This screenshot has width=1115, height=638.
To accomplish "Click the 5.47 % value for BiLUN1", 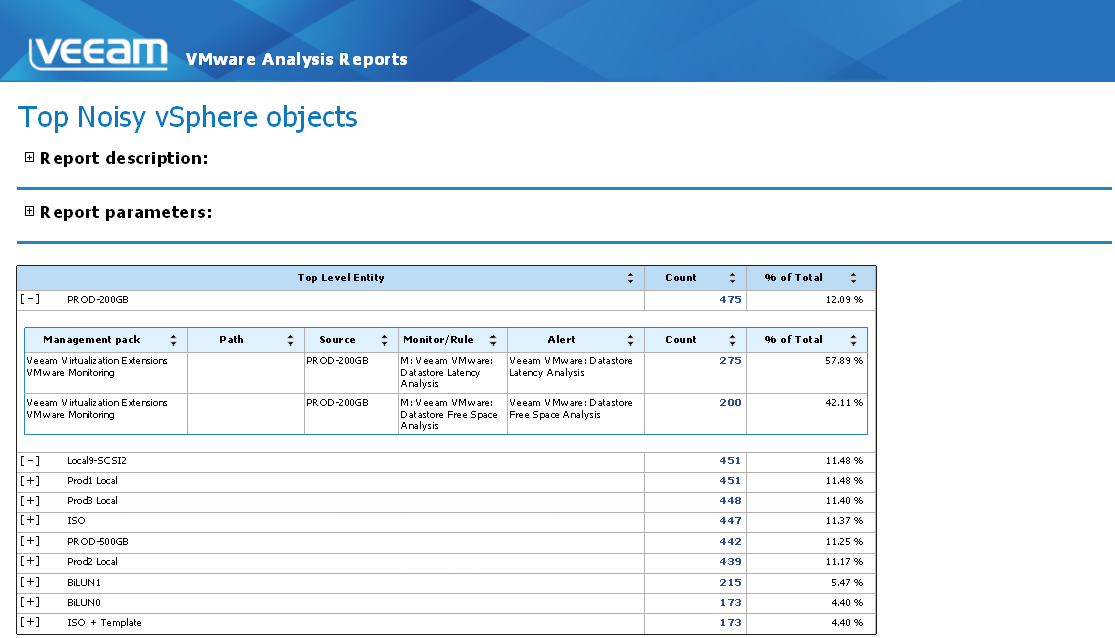I will [x=847, y=583].
